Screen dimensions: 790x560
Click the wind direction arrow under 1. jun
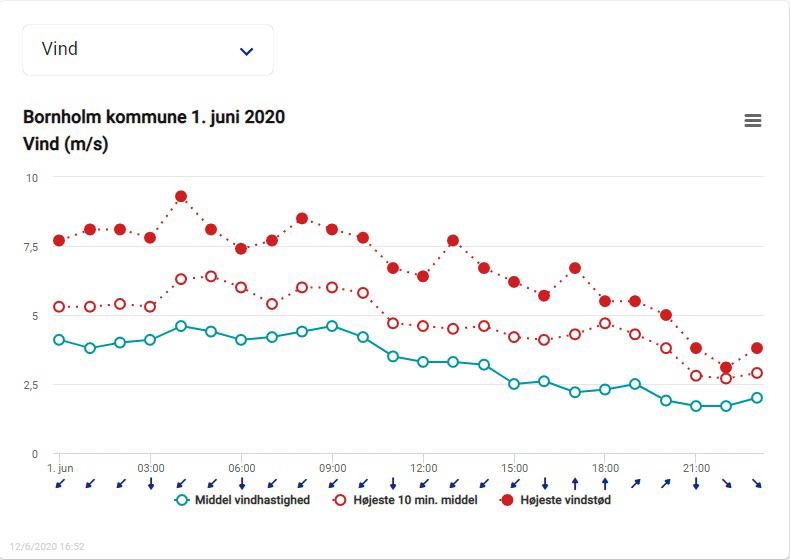pos(60,484)
